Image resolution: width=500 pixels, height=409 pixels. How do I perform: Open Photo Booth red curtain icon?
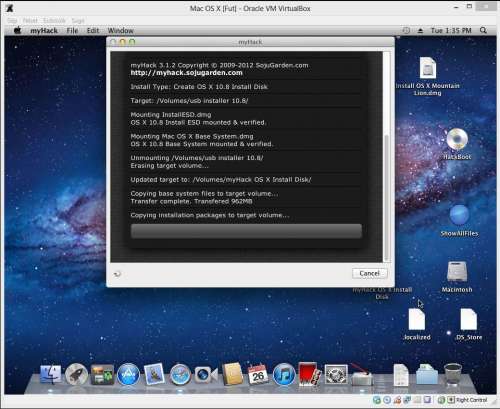(x=310, y=374)
